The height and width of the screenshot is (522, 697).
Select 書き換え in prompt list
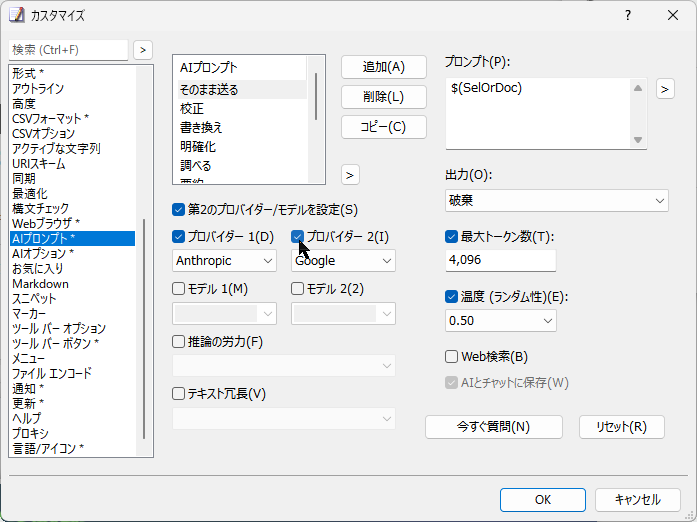(242, 128)
